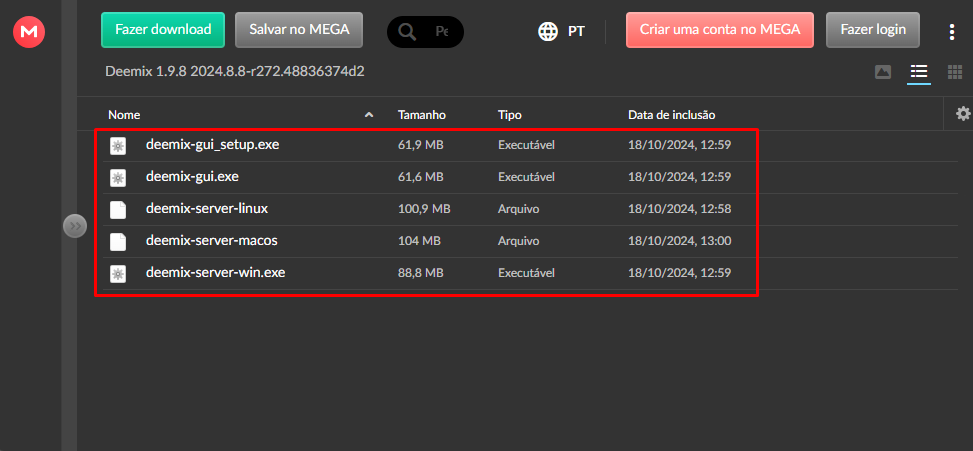Screen dimensions: 973x451
Task: Click date cell in deemix-gui_setup.exe row
Action: [x=679, y=145]
